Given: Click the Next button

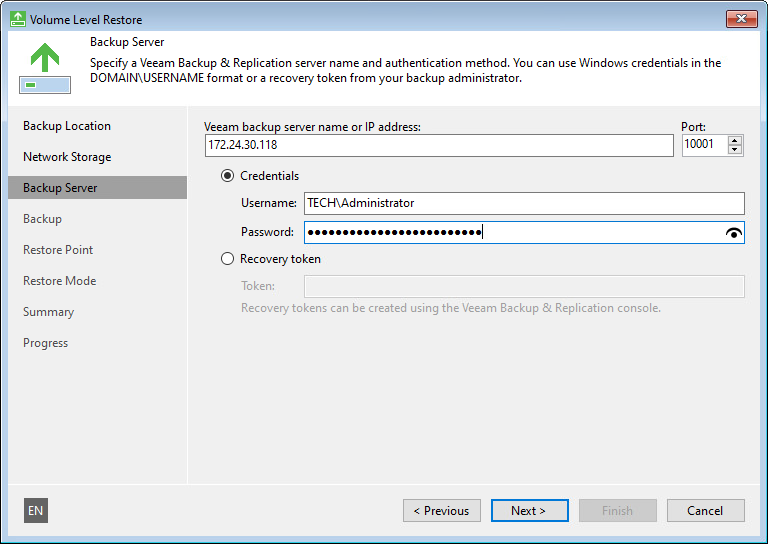Looking at the screenshot, I should click(529, 511).
